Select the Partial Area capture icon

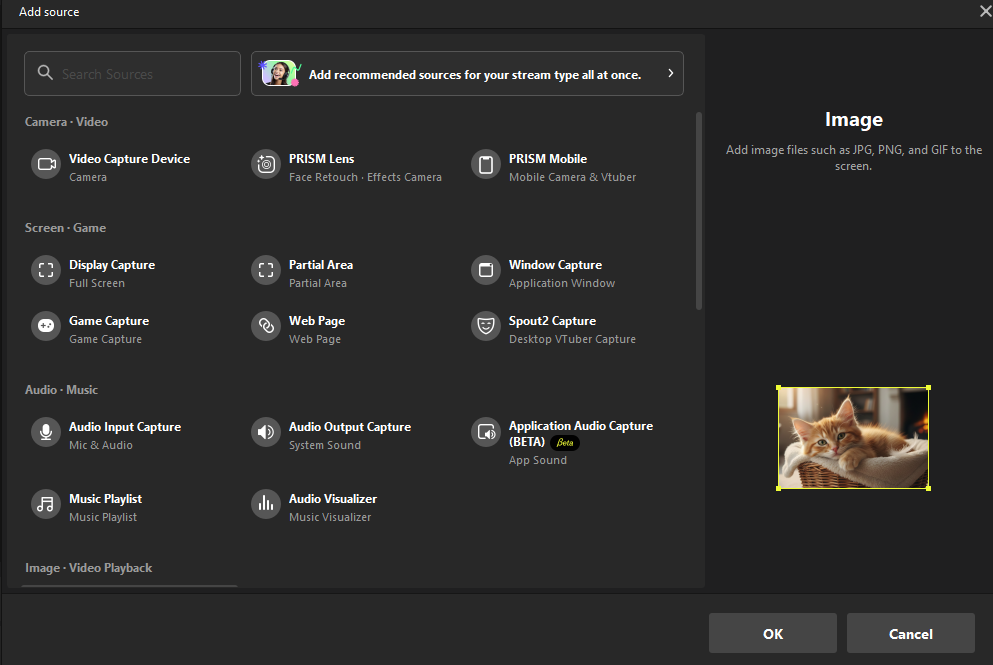266,271
